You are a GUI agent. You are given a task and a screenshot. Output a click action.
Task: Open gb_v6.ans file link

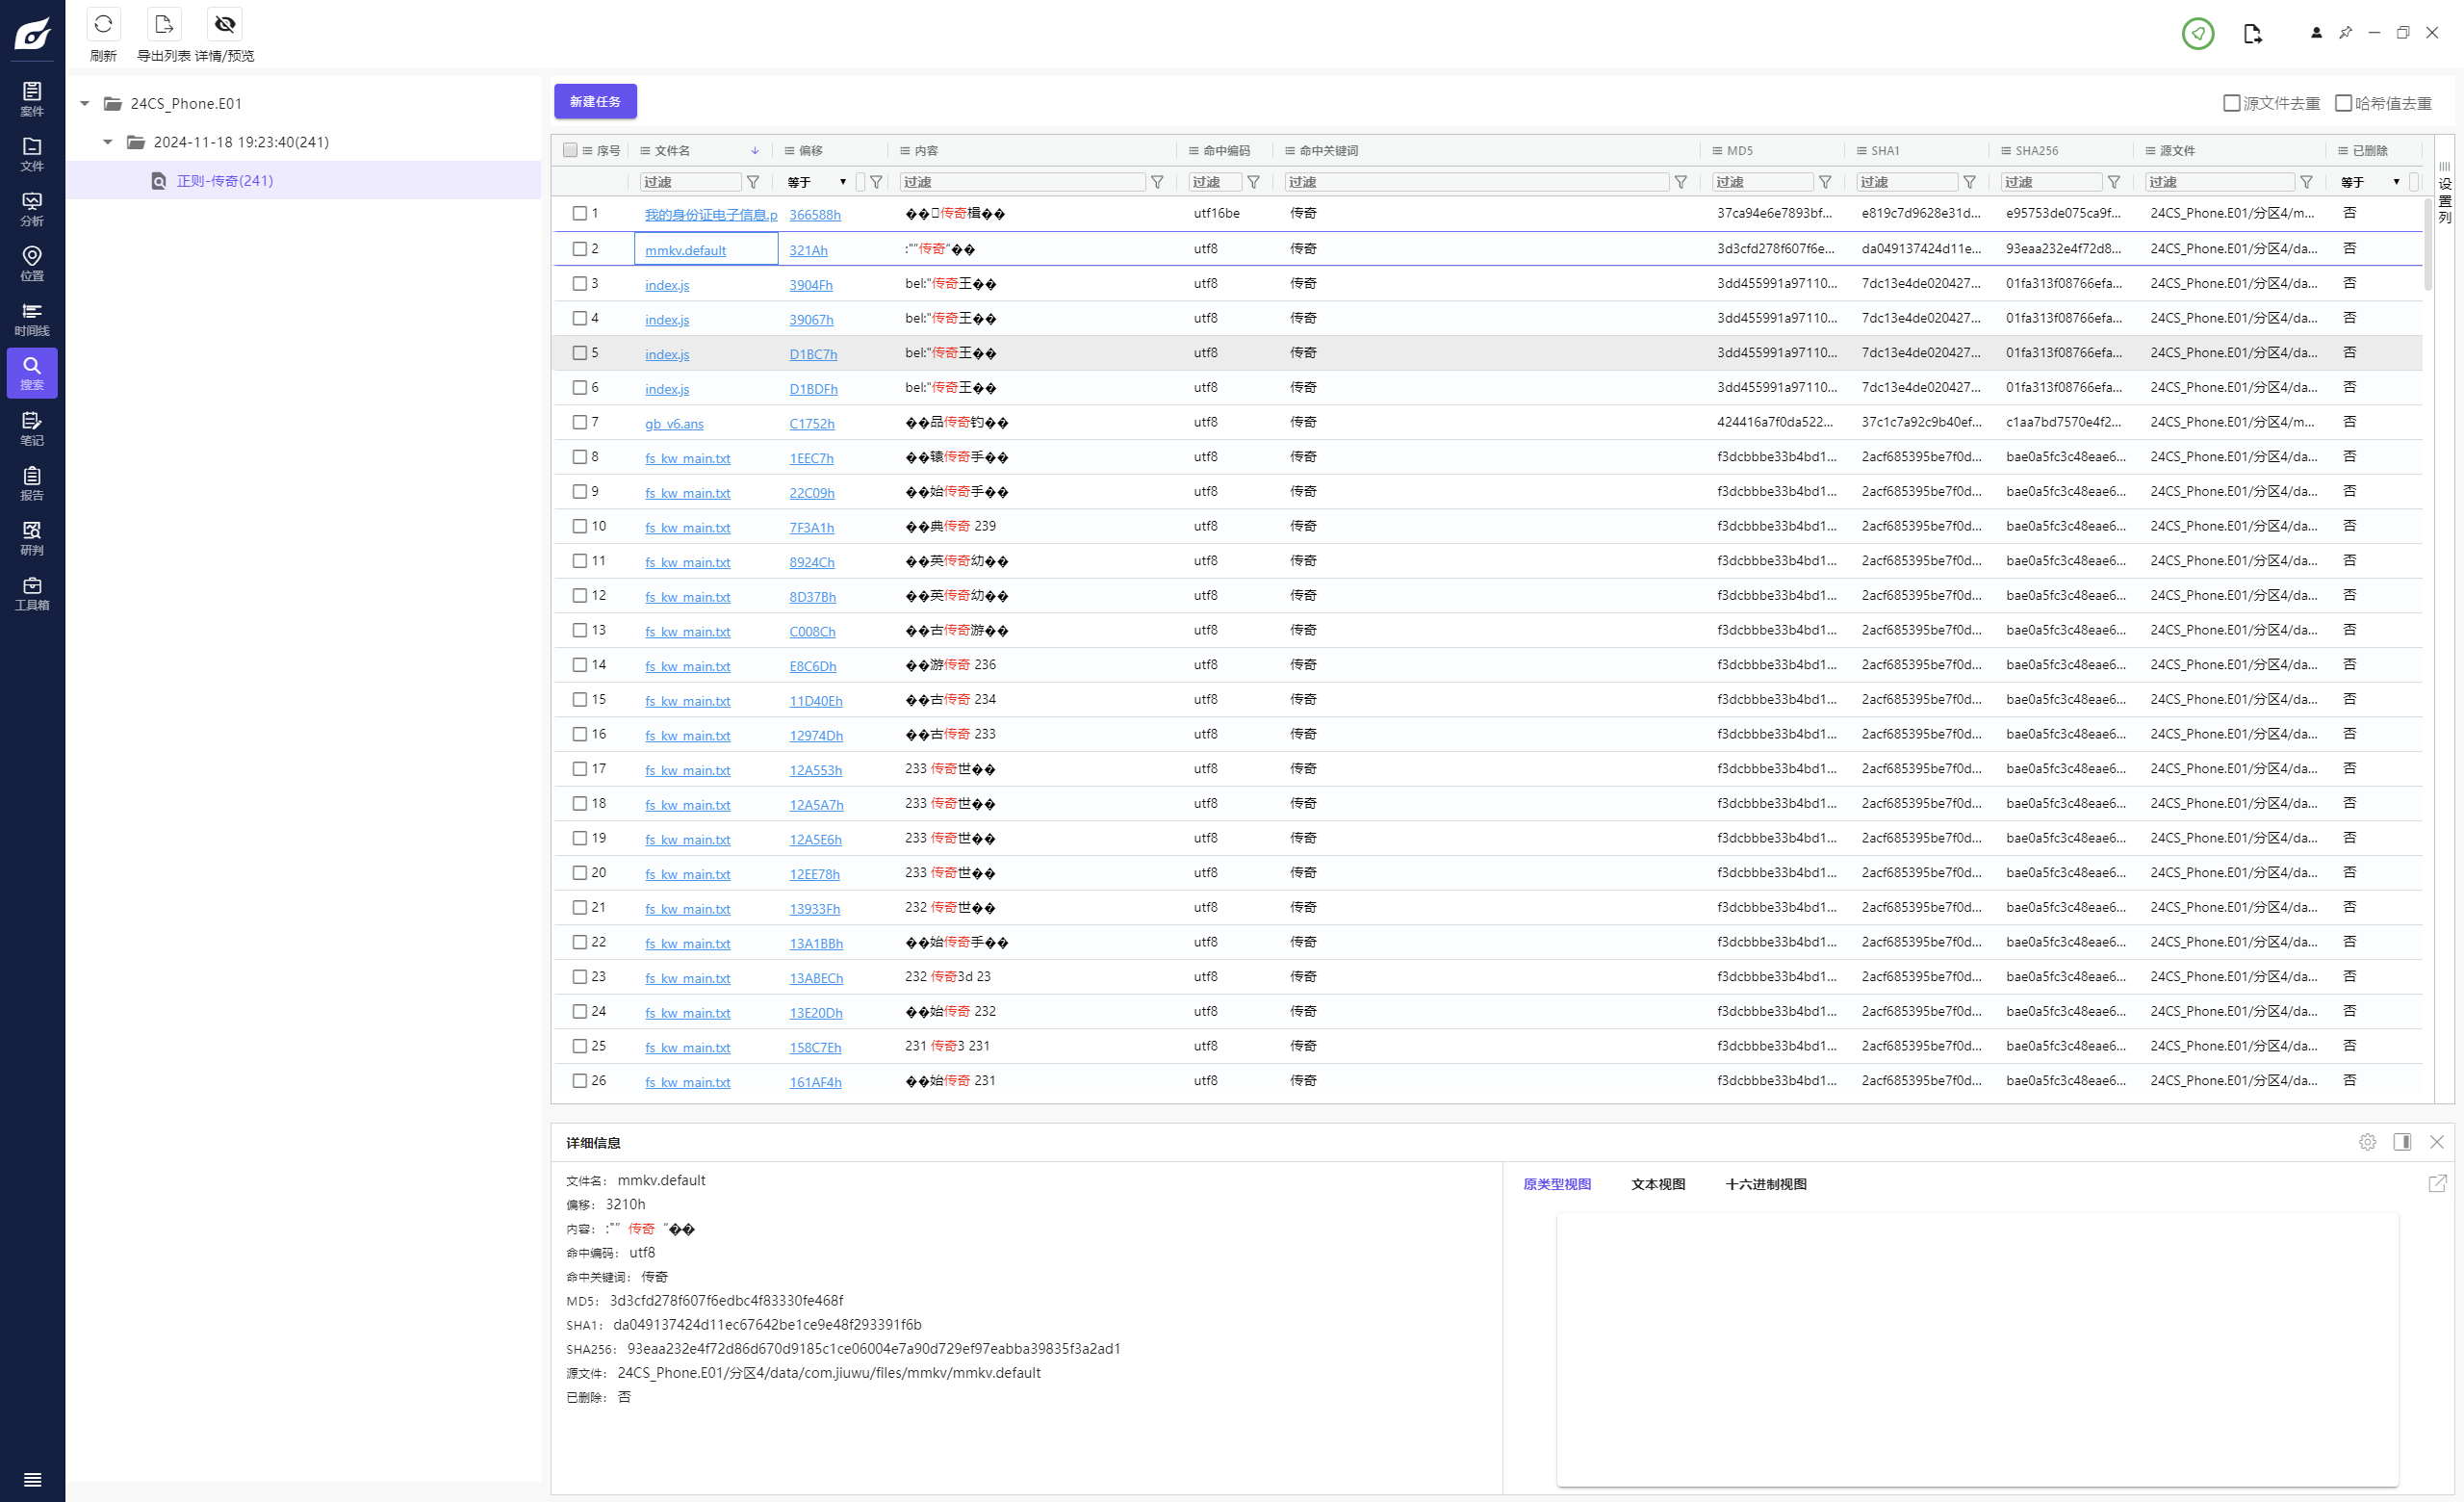coord(675,424)
